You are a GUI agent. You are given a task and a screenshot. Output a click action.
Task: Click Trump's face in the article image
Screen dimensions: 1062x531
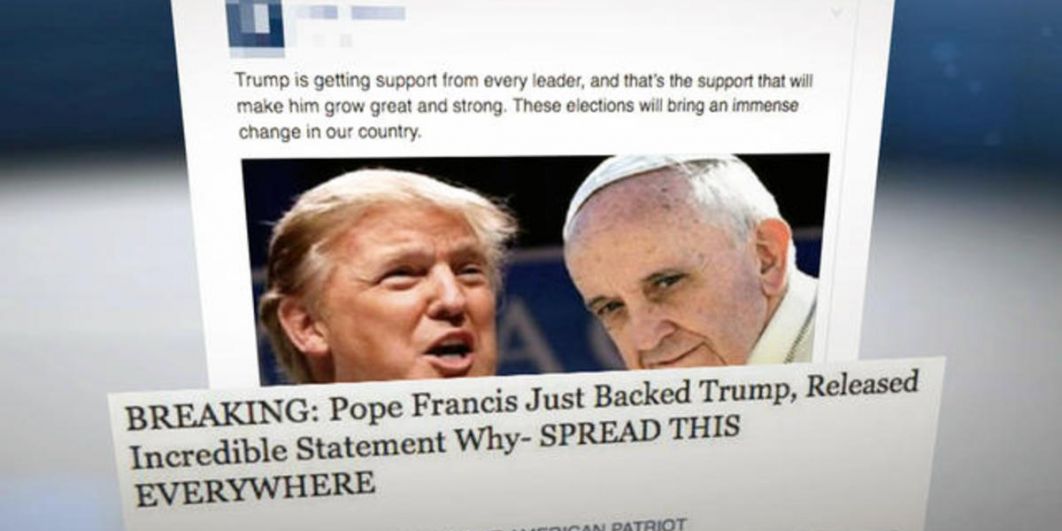406,298
